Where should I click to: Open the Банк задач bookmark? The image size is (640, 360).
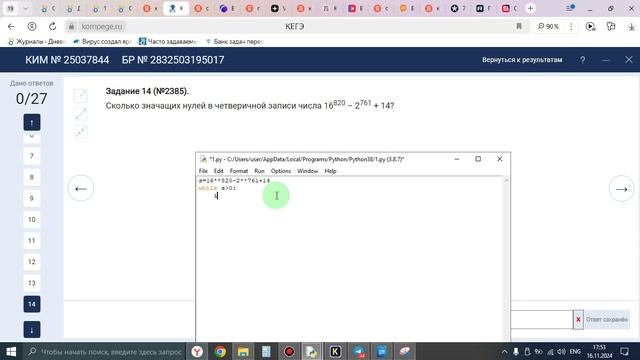click(234, 41)
